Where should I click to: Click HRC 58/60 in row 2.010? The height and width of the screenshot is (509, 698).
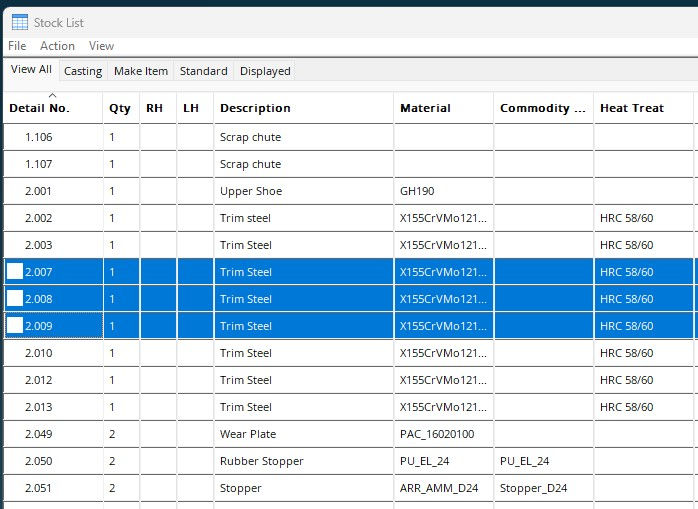tap(626, 353)
